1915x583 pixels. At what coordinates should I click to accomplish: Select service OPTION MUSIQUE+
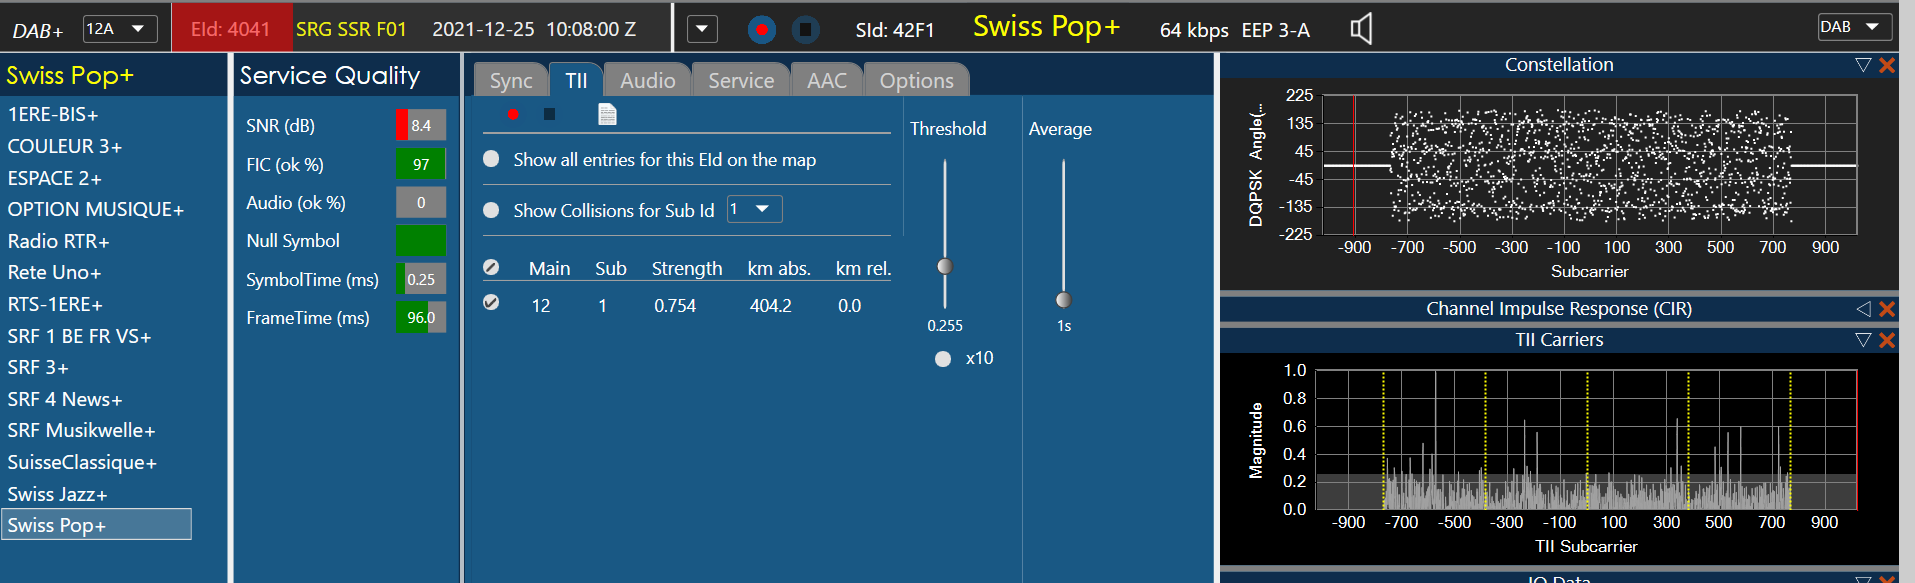[96, 209]
